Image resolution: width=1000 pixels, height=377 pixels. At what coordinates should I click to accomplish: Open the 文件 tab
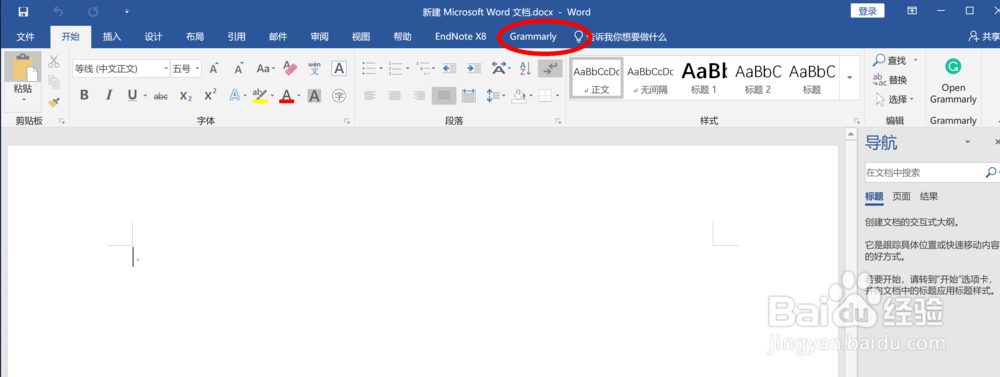tap(25, 37)
